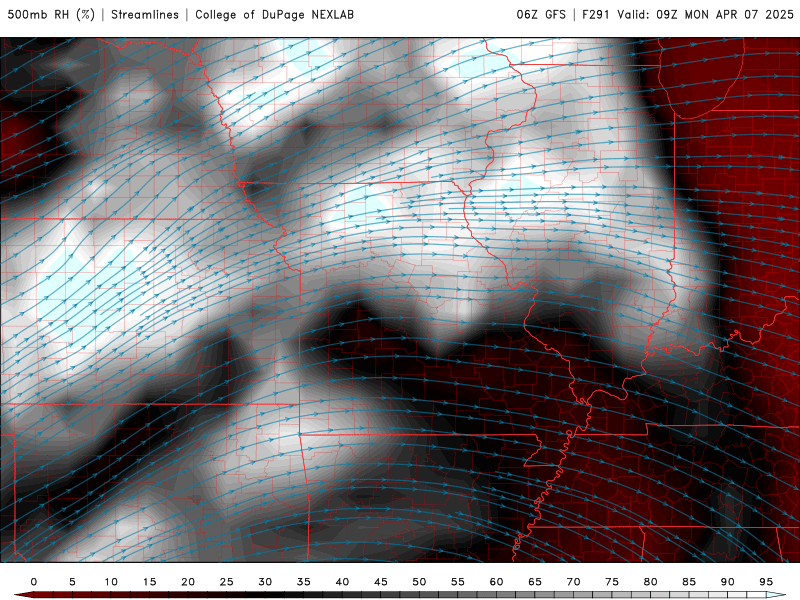Image resolution: width=800 pixels, height=600 pixels.
Task: Pick the "35" legend value
Action: 304,582
